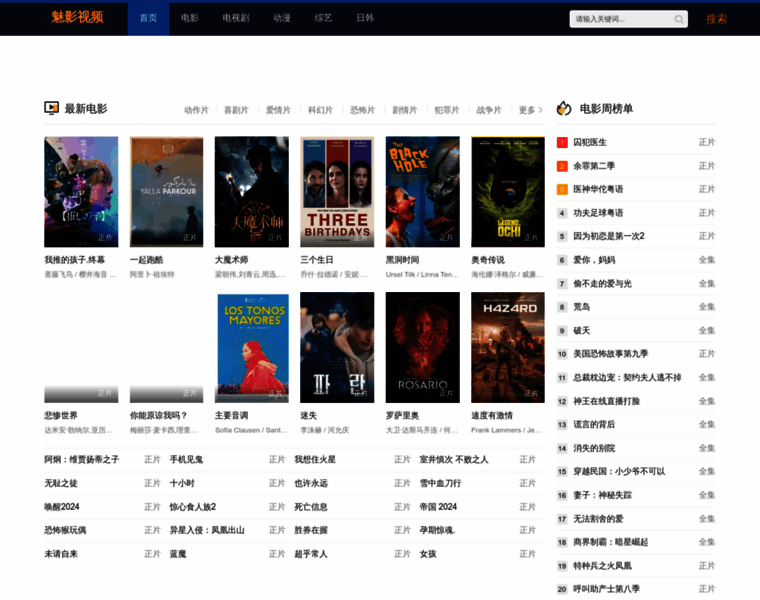Open the 我推的孩子 终幕 poster
Image resolution: width=760 pixels, height=600 pixels.
[81, 192]
